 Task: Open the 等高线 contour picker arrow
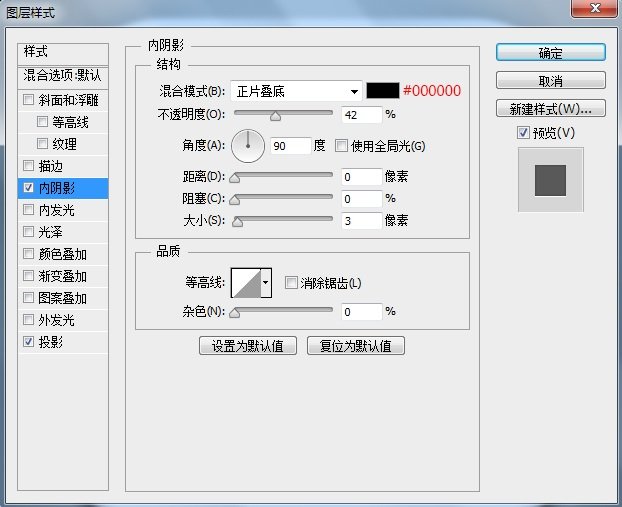pos(266,282)
